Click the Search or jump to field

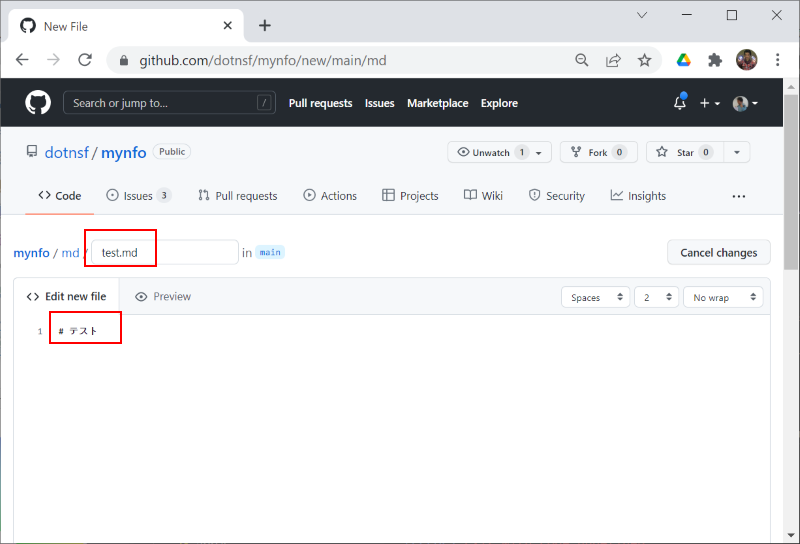[169, 103]
